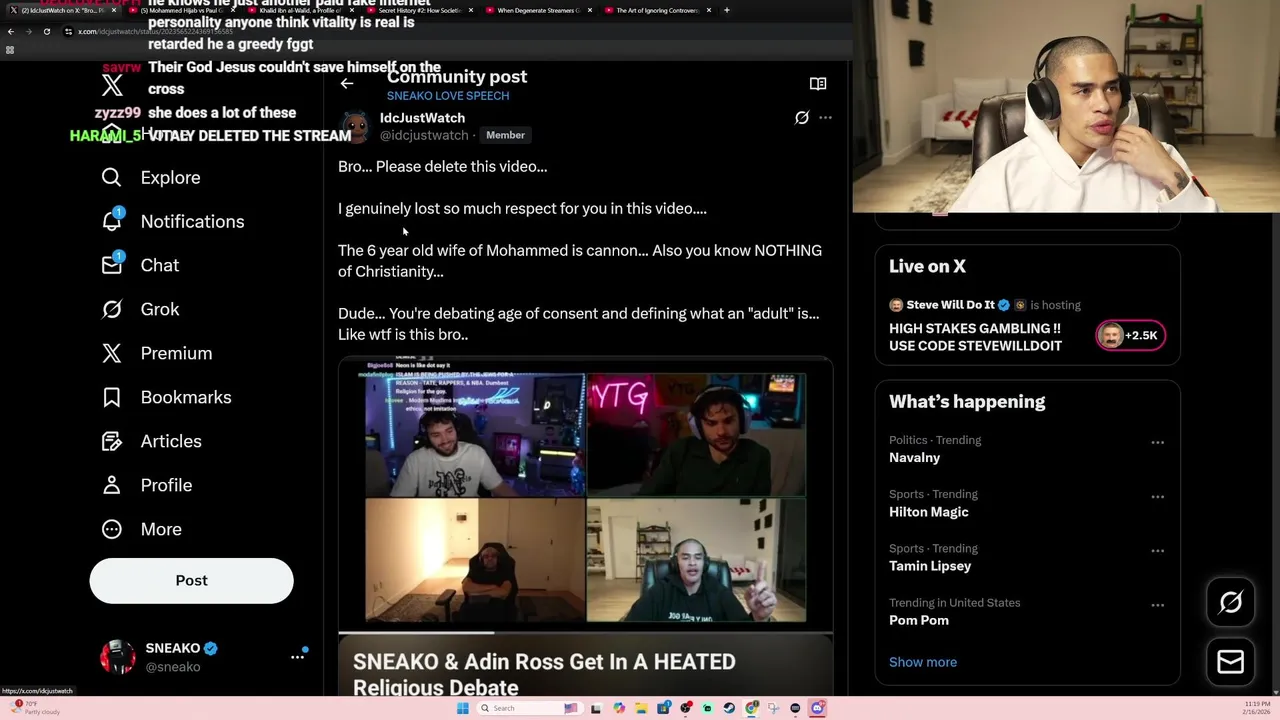This screenshot has width=1280, height=720.
Task: Open Grok from the sidebar
Action: pos(140,309)
